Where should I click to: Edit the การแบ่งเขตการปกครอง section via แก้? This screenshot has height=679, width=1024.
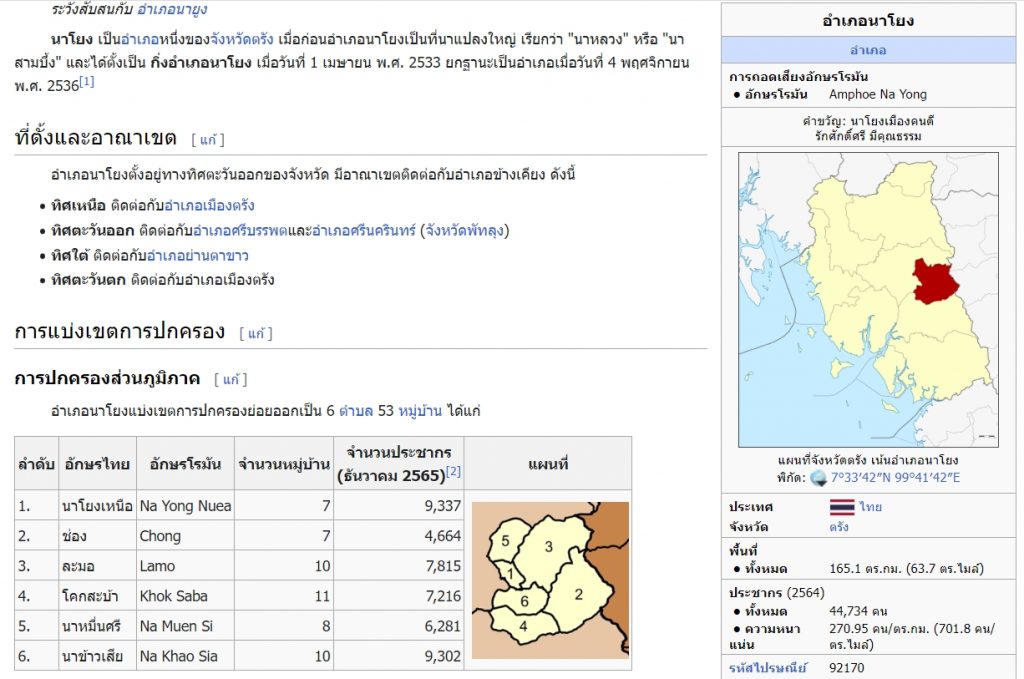click(x=255, y=333)
